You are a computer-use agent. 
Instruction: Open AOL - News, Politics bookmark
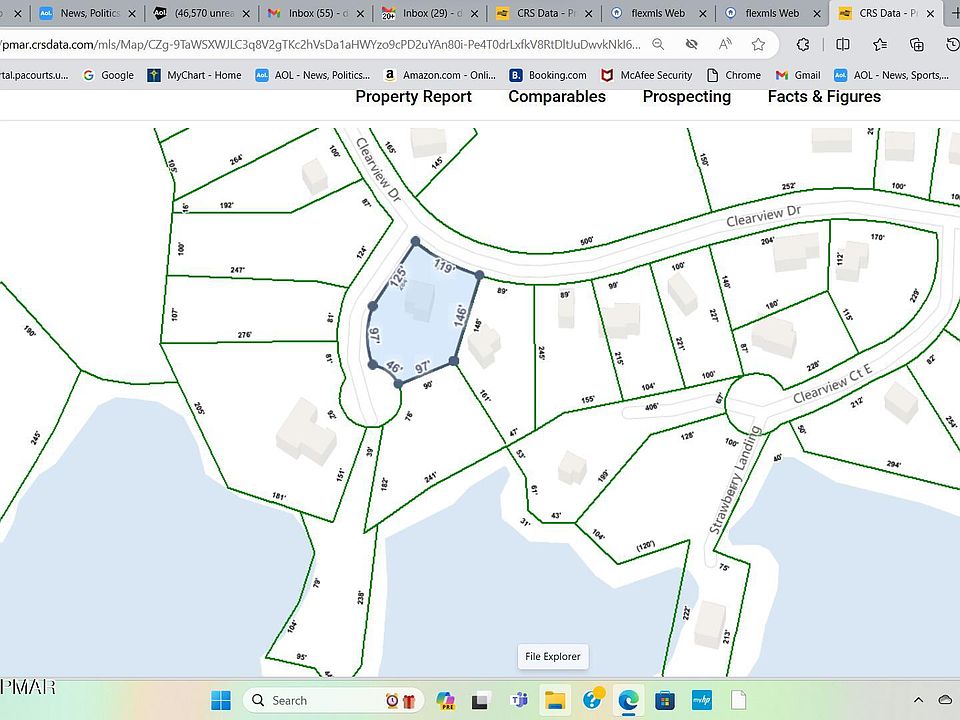(313, 75)
